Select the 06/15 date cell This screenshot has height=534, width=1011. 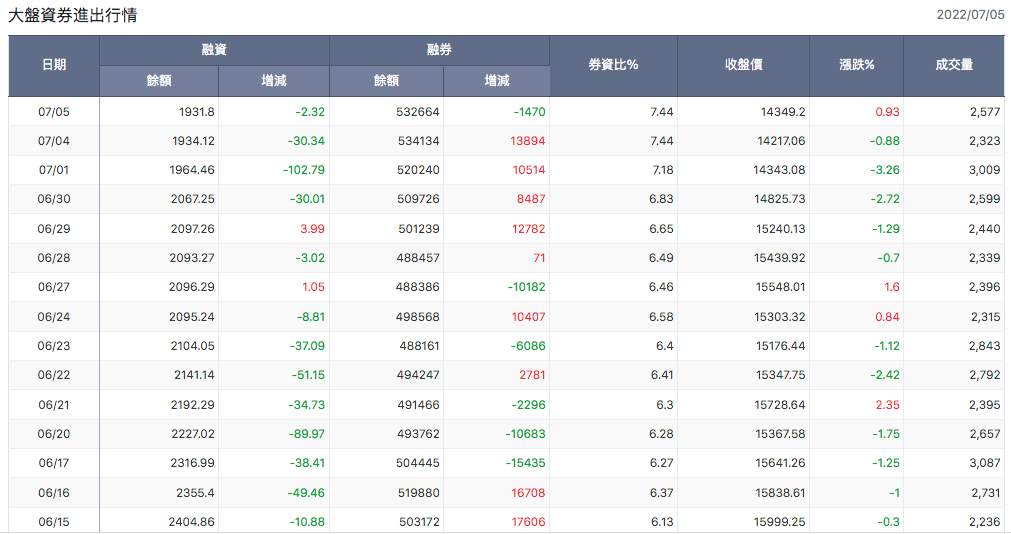(x=54, y=522)
